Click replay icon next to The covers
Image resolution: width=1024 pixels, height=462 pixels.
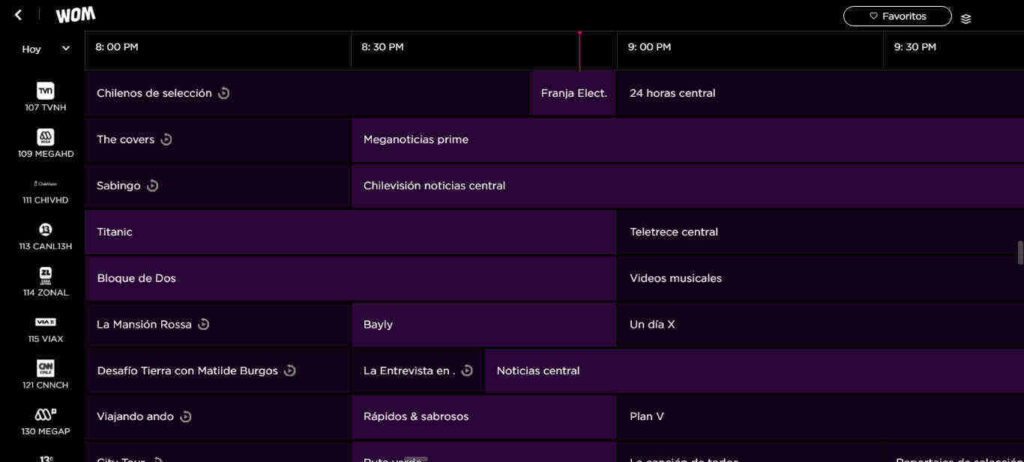point(166,140)
